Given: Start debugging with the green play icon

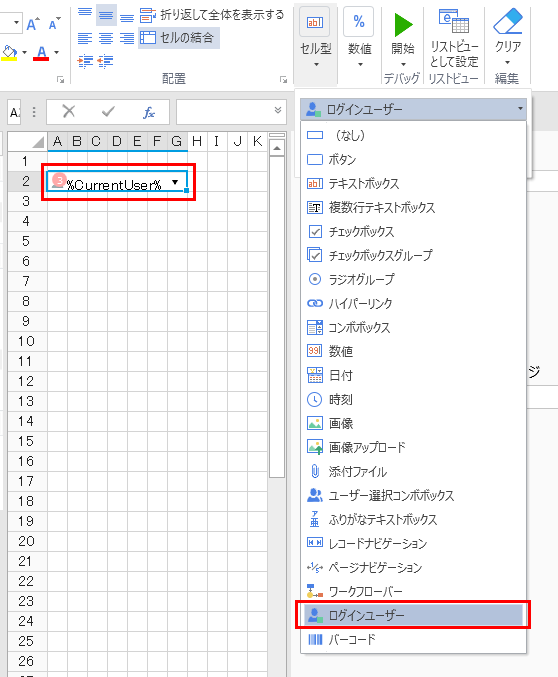Looking at the screenshot, I should [x=403, y=25].
